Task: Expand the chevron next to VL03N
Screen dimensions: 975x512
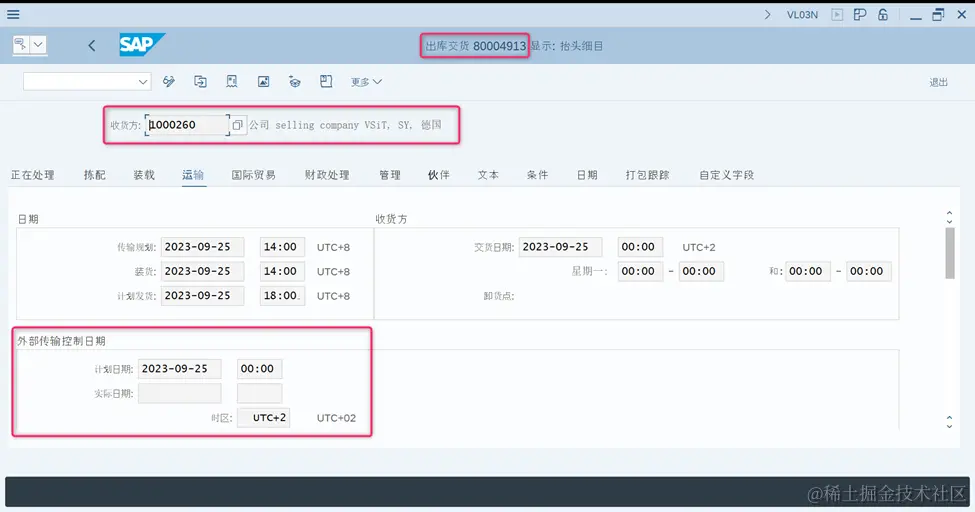Action: (767, 15)
